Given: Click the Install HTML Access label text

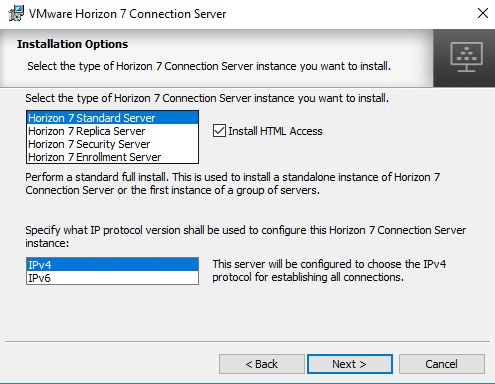Looking at the screenshot, I should point(275,131).
